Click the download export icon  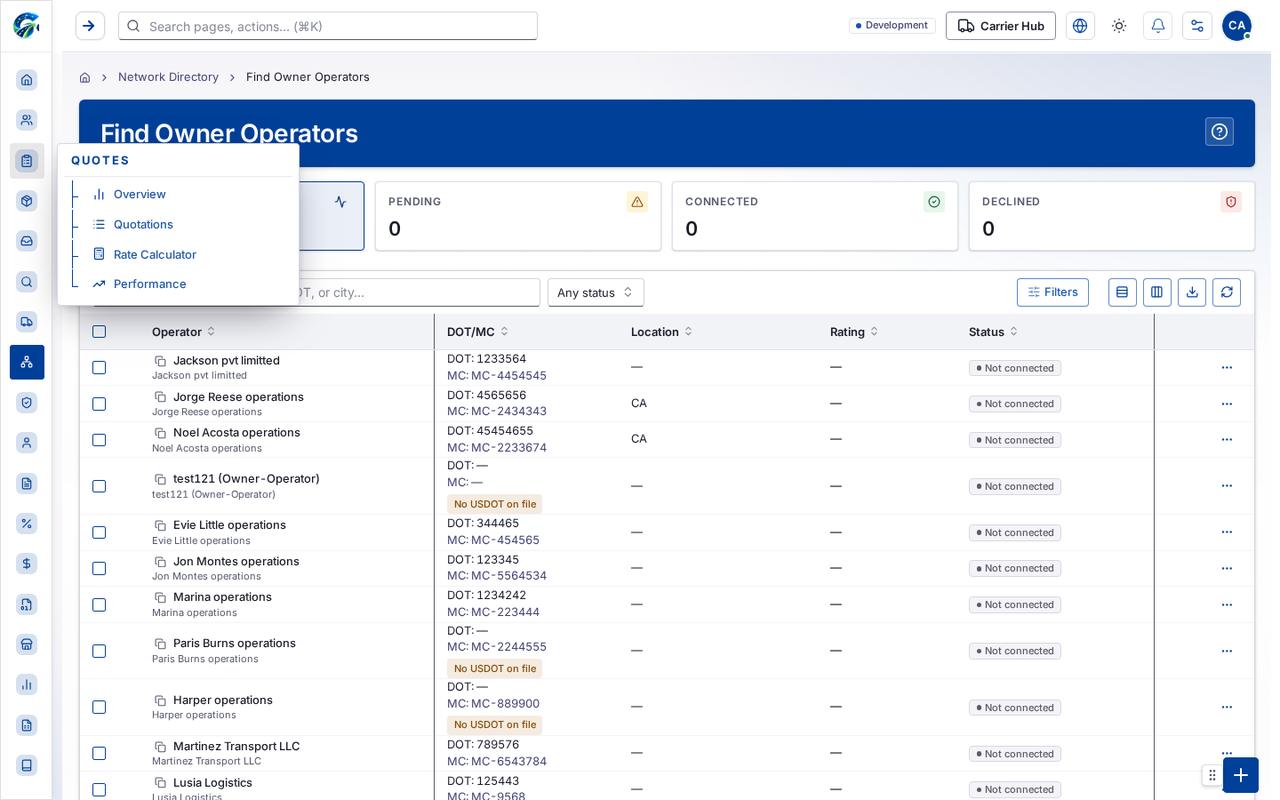(1192, 292)
